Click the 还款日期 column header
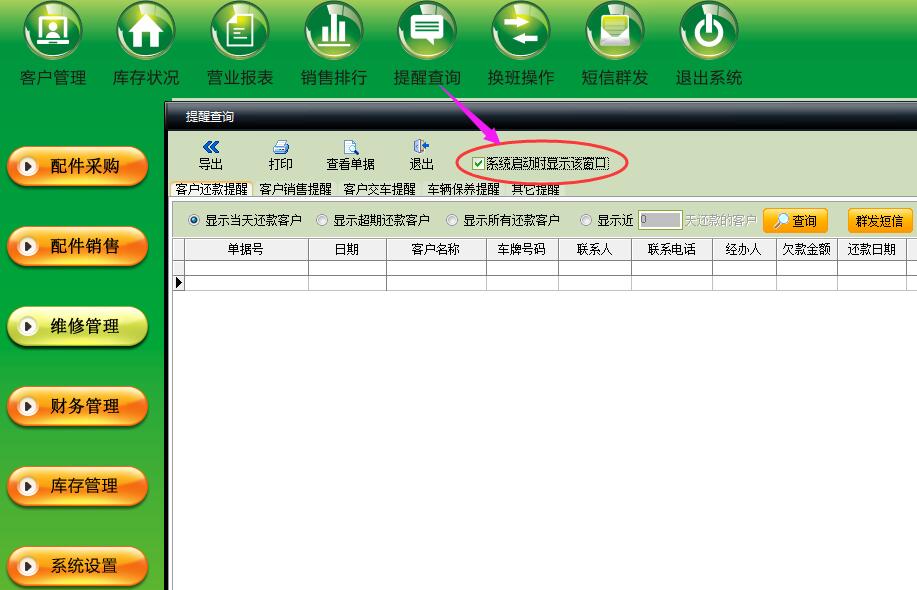This screenshot has width=917, height=590. click(871, 249)
